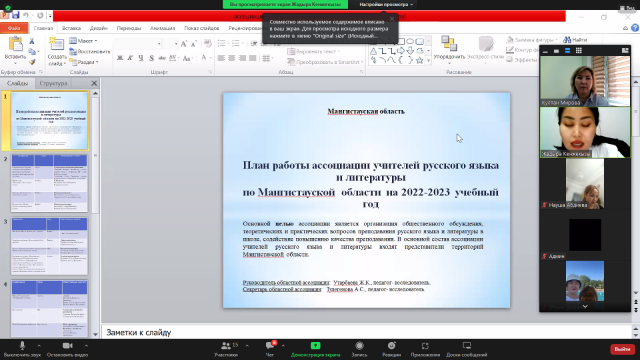The image size is (640, 360).
Task: Click the Arrange (Упорядочить) shapes icon
Action: [x=449, y=44]
